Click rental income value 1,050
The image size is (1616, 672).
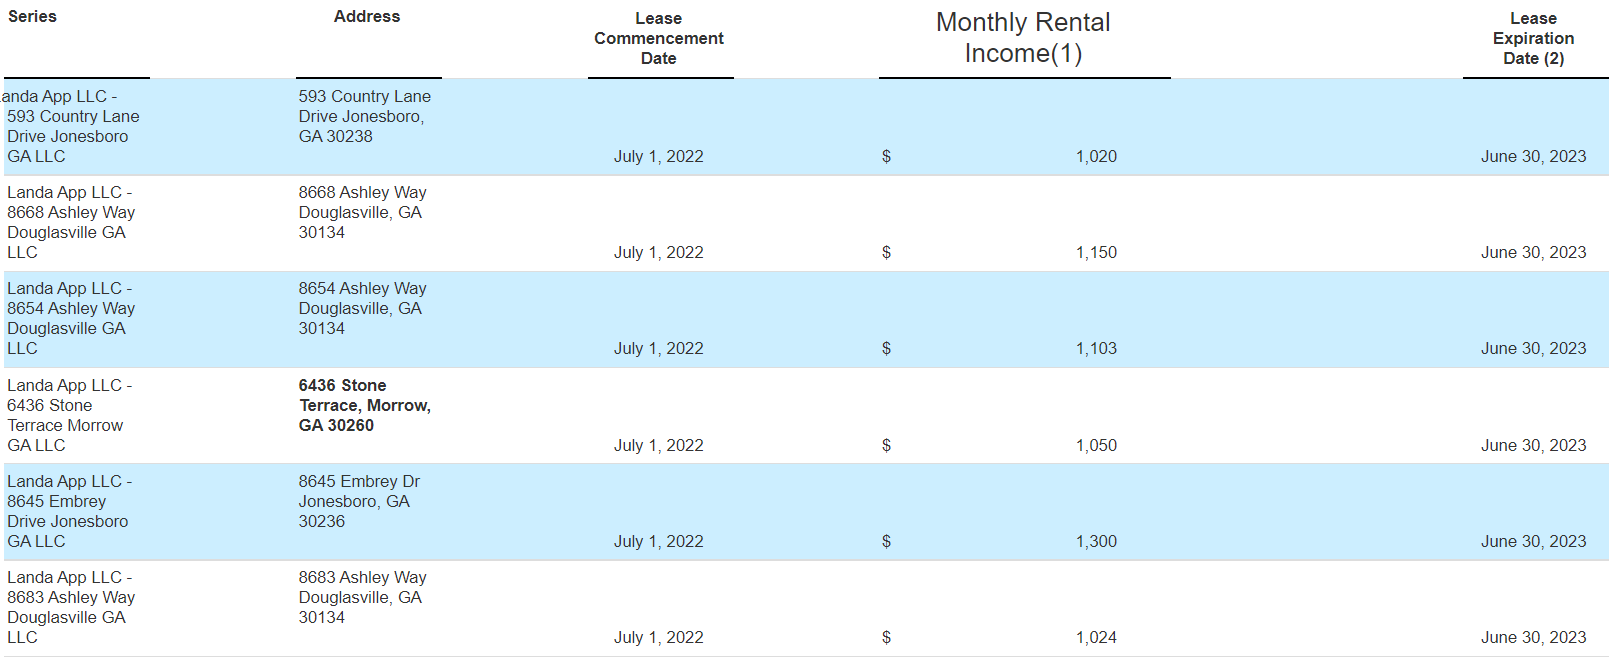1096,445
